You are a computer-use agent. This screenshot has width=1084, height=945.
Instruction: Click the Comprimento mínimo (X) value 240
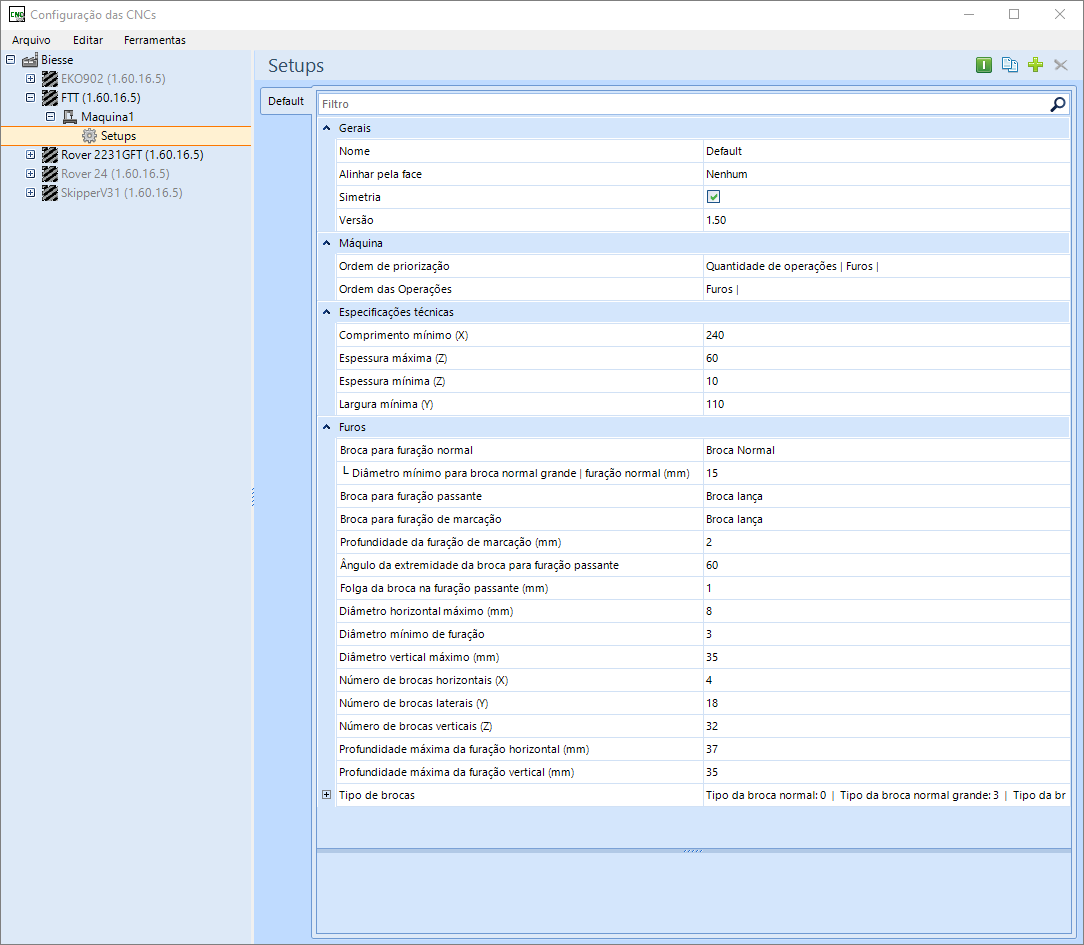(x=886, y=335)
